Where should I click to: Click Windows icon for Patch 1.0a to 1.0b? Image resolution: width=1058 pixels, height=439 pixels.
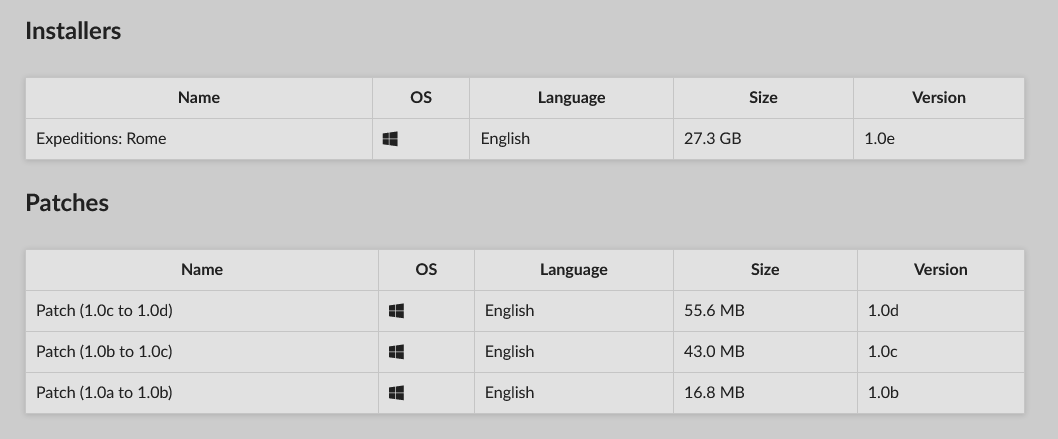click(396, 393)
